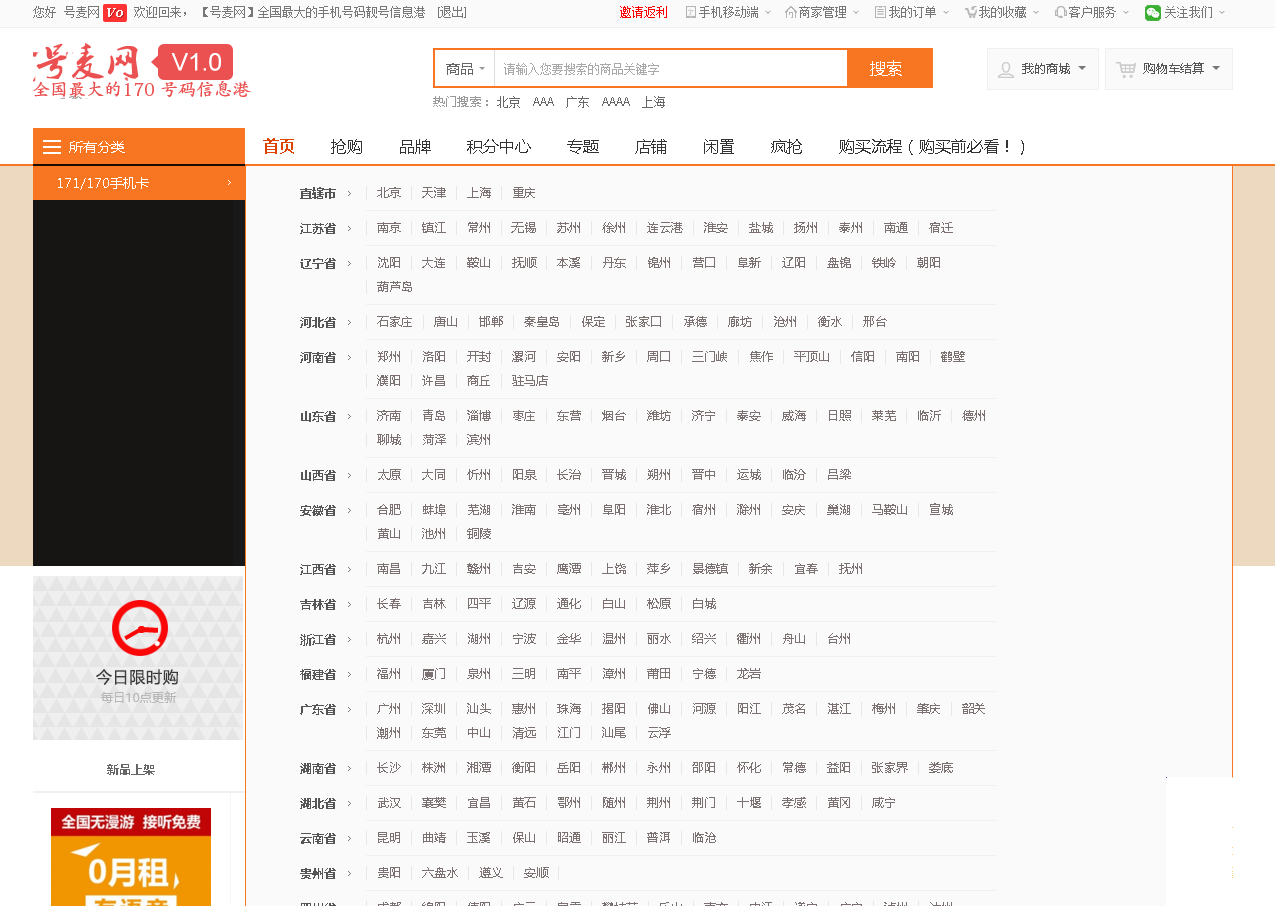
Task: Click hot search term 广东
Action: click(577, 102)
